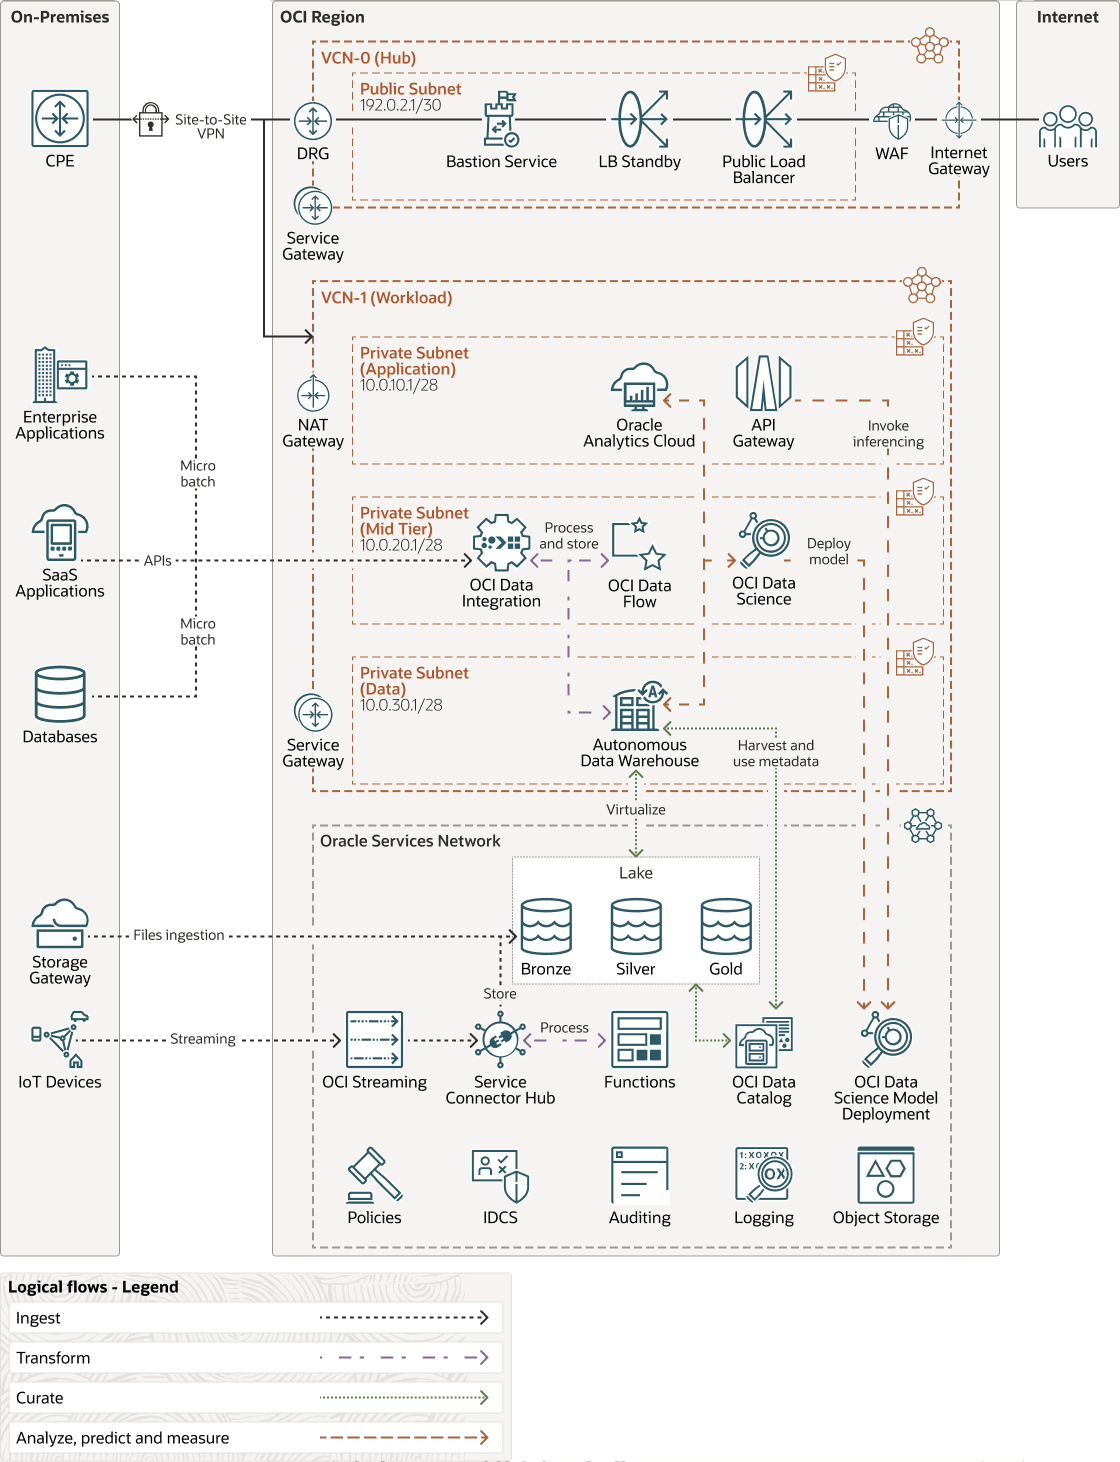Select the OCI Data Catalog icon
Viewport: 1120px width, 1462px height.
(x=764, y=1043)
